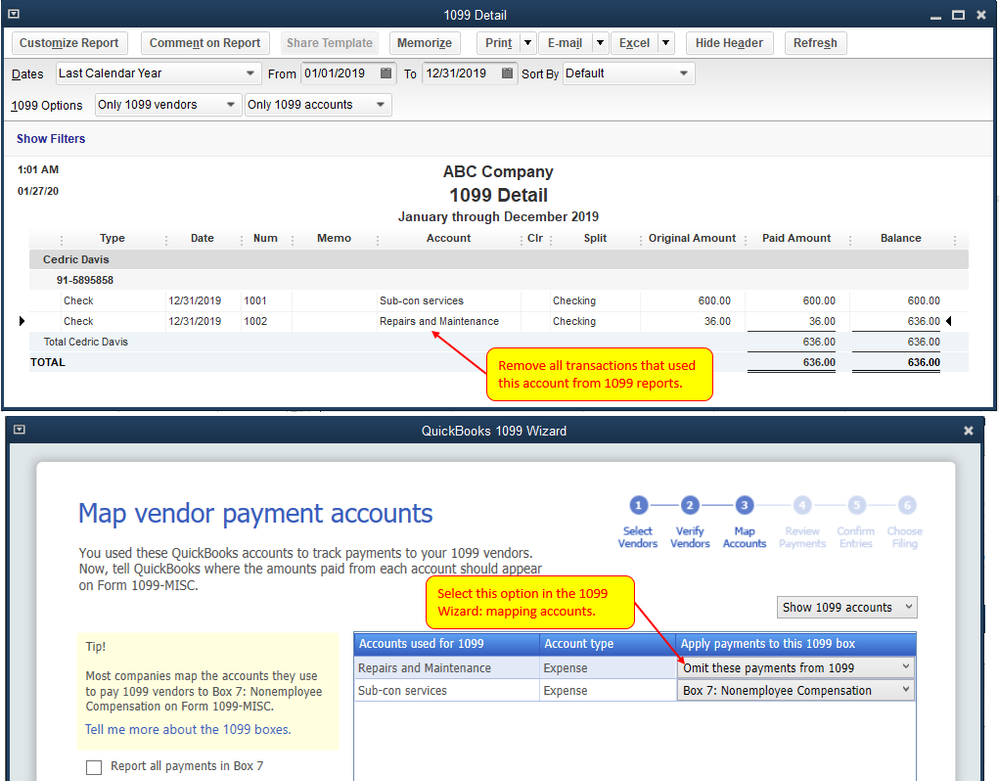Click the Split column header
999x781 pixels.
(x=595, y=238)
